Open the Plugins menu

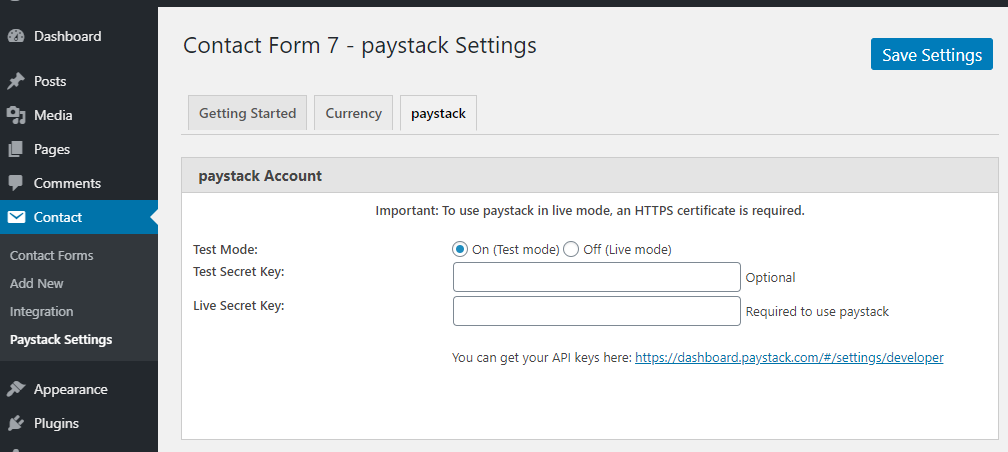tap(78, 424)
